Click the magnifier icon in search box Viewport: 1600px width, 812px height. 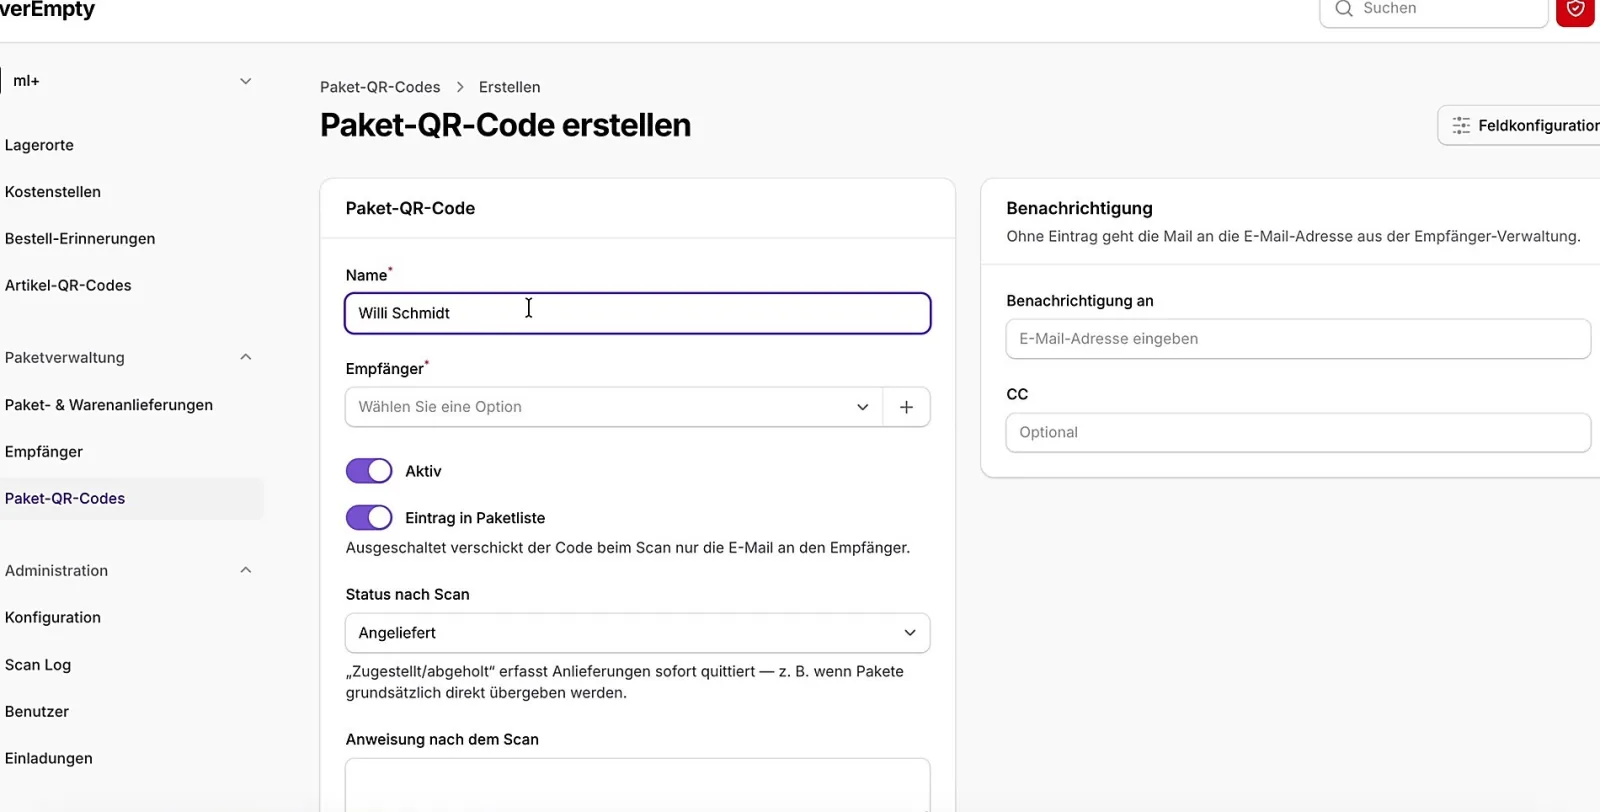tap(1344, 9)
